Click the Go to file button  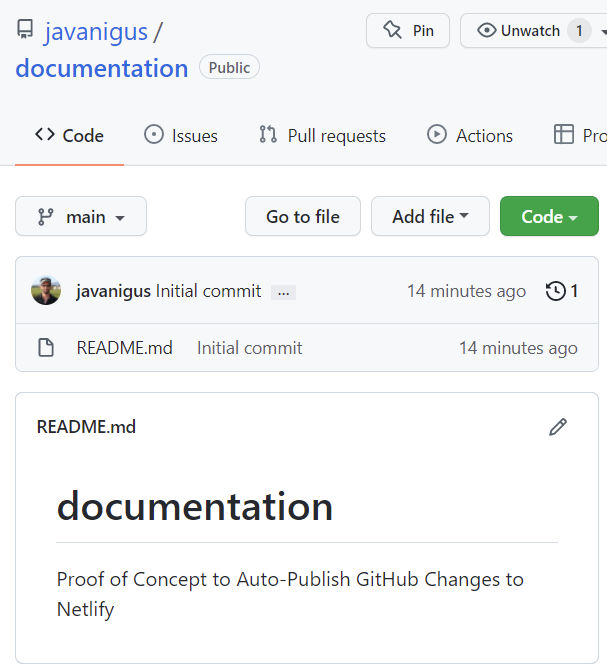click(303, 216)
